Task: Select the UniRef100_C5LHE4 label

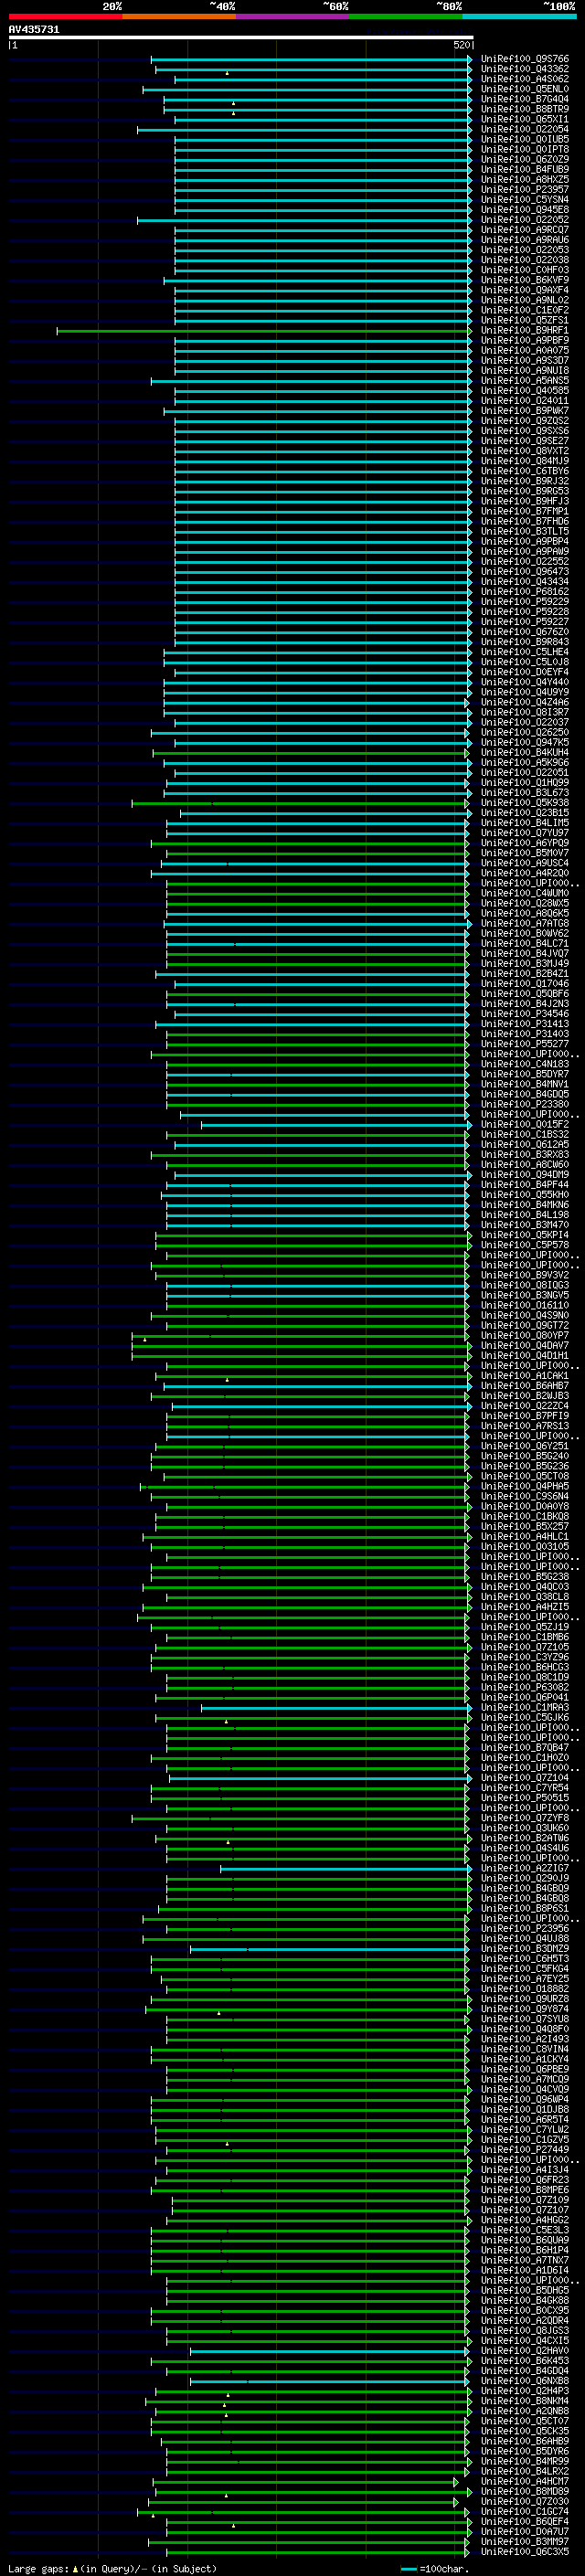Action: [x=524, y=652]
